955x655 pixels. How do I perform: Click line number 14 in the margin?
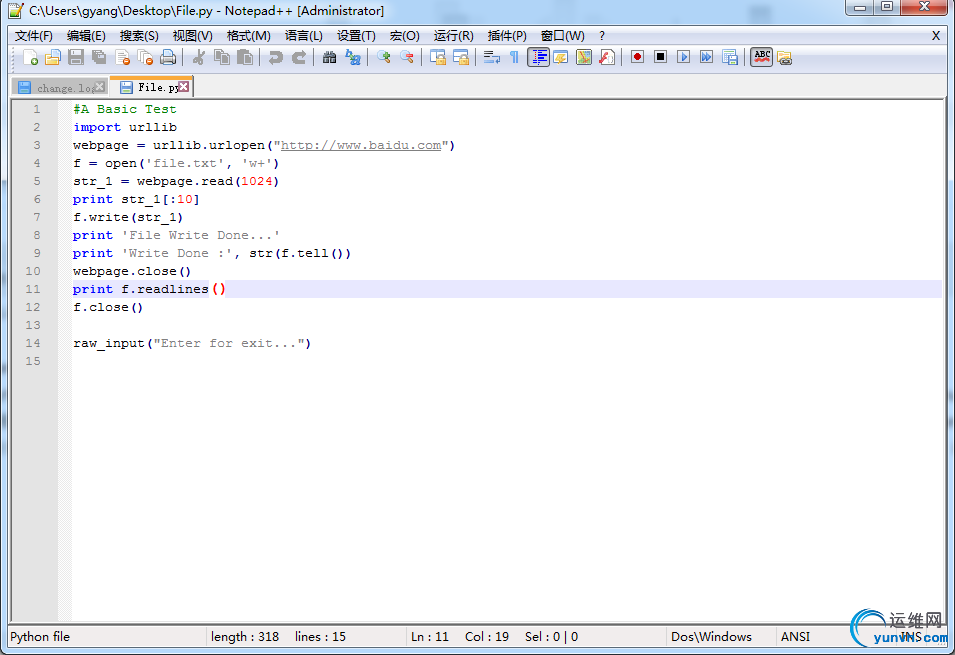pyautogui.click(x=33, y=343)
